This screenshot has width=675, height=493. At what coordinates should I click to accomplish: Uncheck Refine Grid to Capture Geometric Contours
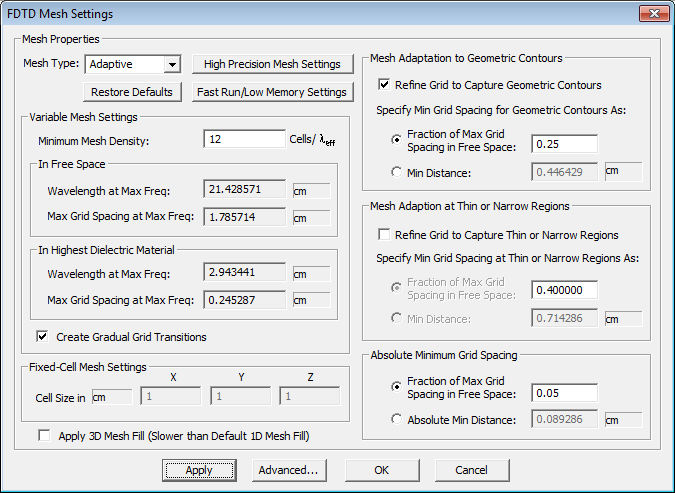(x=385, y=85)
